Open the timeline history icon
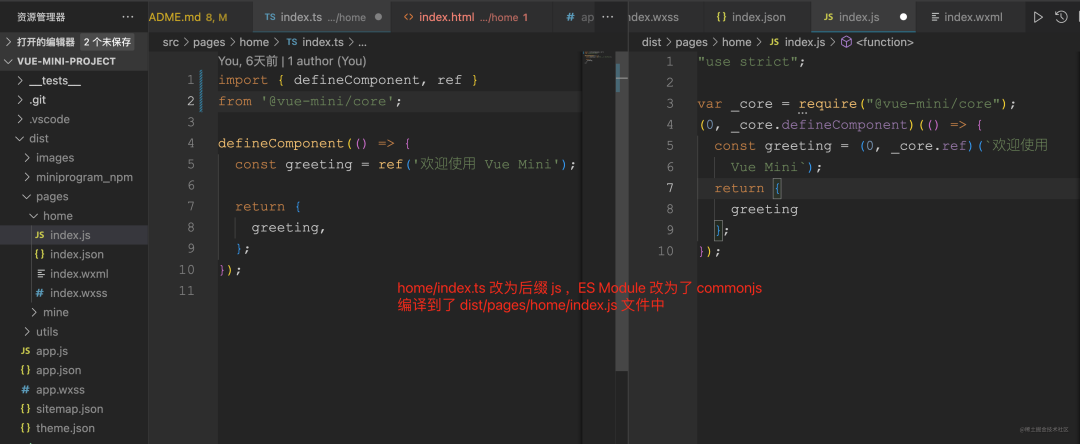The image size is (1080, 444). pyautogui.click(x=1061, y=17)
